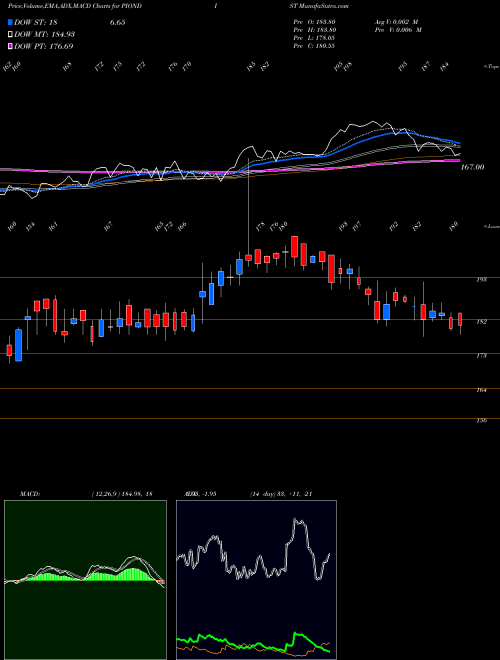Screen dimensions: 500x660
Task: Open the green MACD histogram panel
Action: coord(85,580)
